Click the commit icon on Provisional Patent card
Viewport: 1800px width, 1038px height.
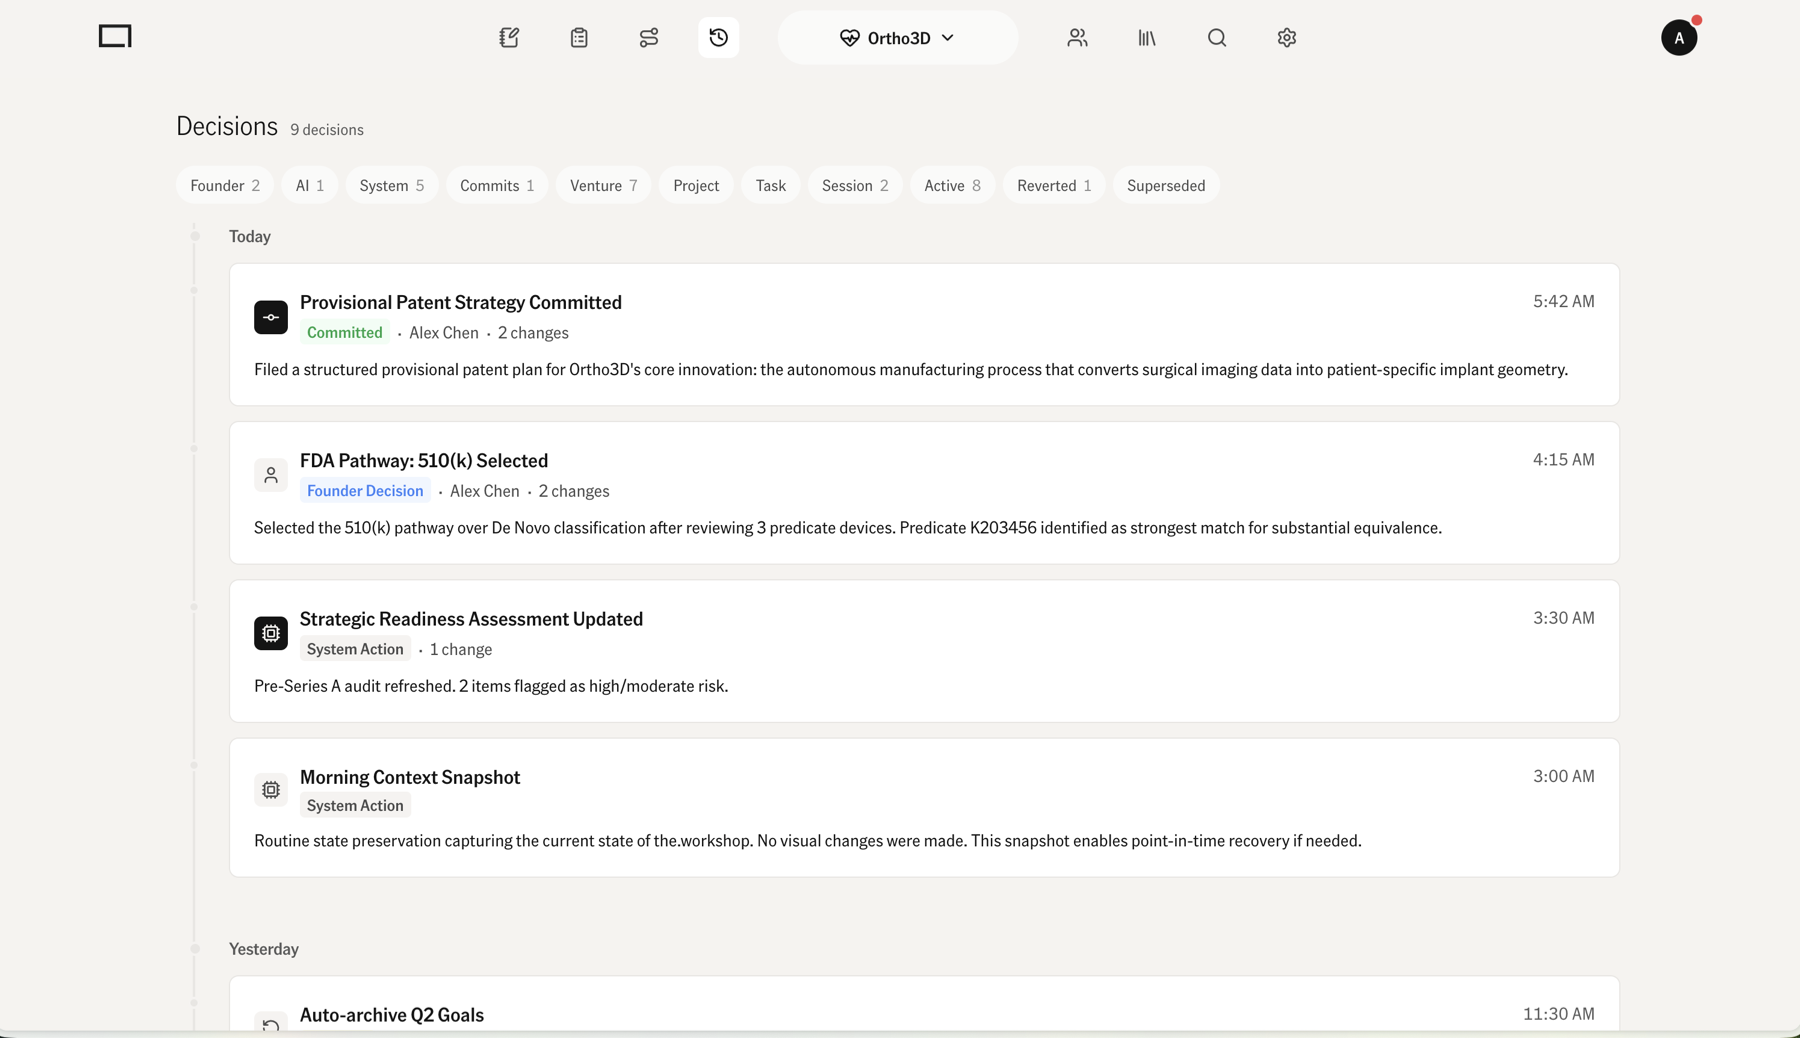tap(271, 317)
